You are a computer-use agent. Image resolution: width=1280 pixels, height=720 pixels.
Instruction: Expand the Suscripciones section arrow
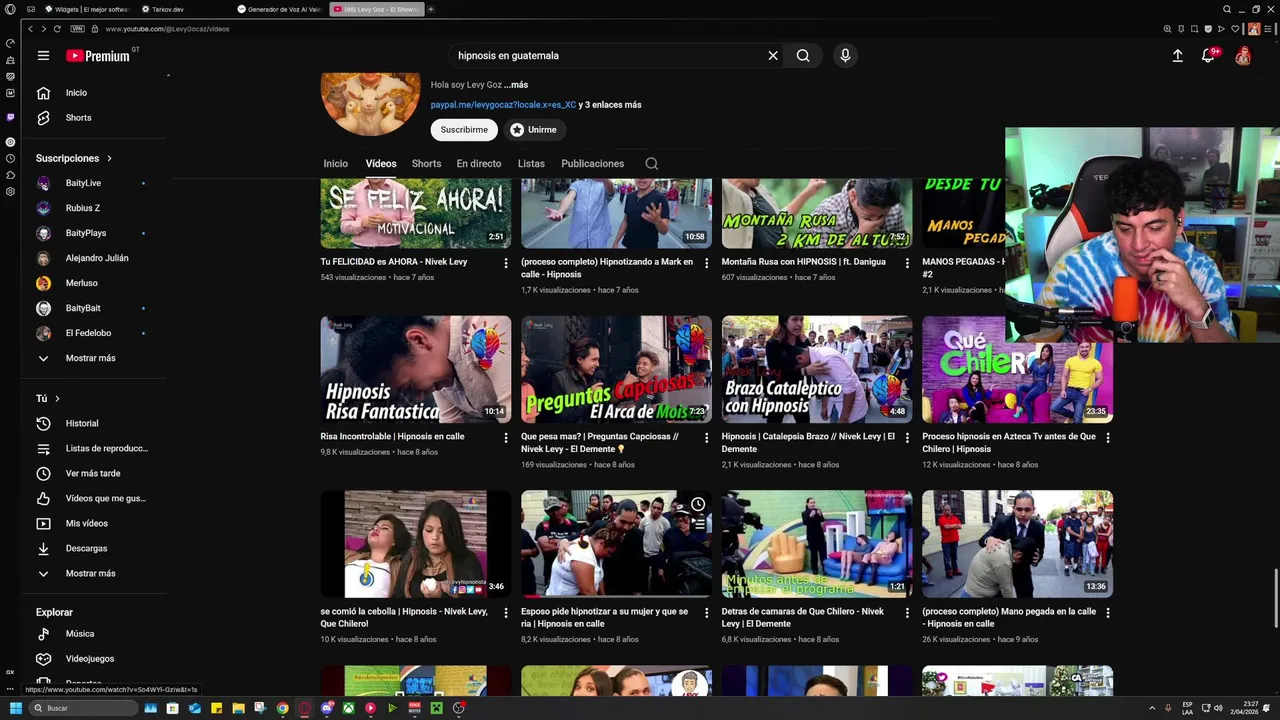coord(109,159)
